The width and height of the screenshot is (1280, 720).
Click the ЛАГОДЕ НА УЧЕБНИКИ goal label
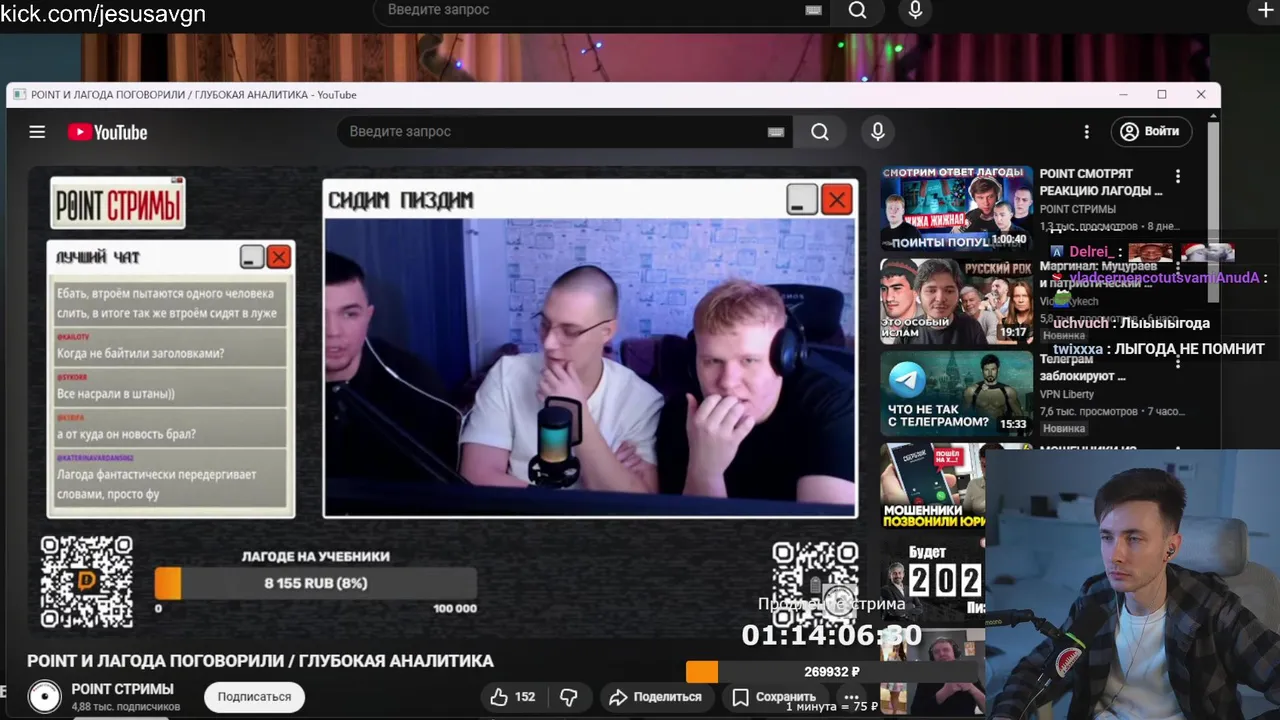(316, 556)
